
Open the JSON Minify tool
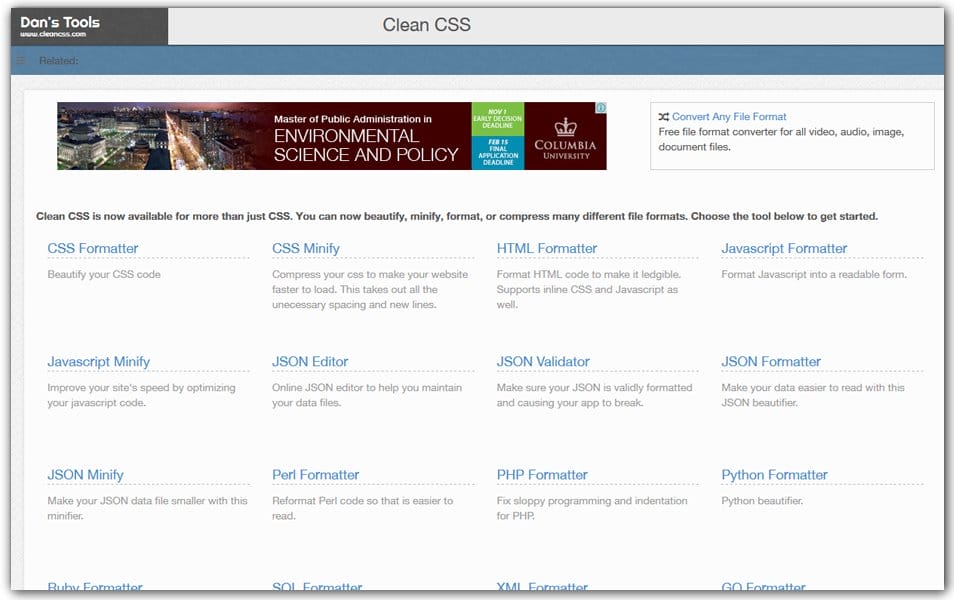tap(86, 474)
